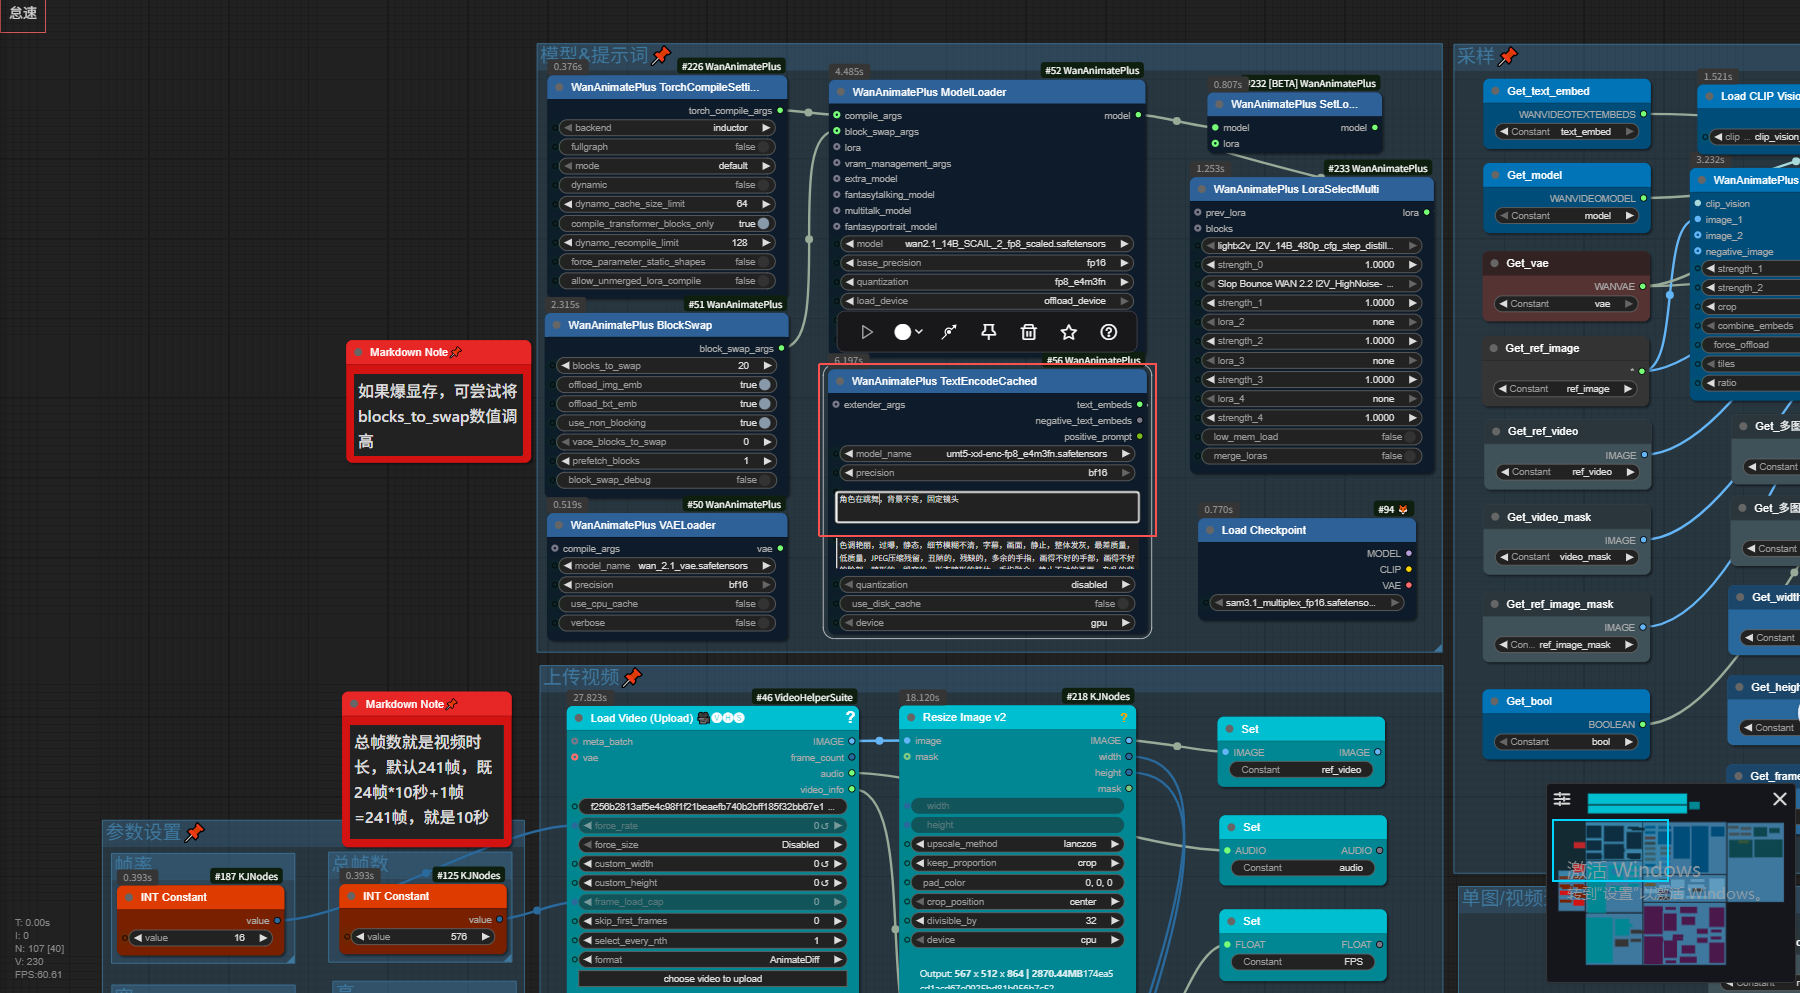Decrease dynamo_cache_size_limit with left arrow
1800x993 pixels.
pos(568,204)
